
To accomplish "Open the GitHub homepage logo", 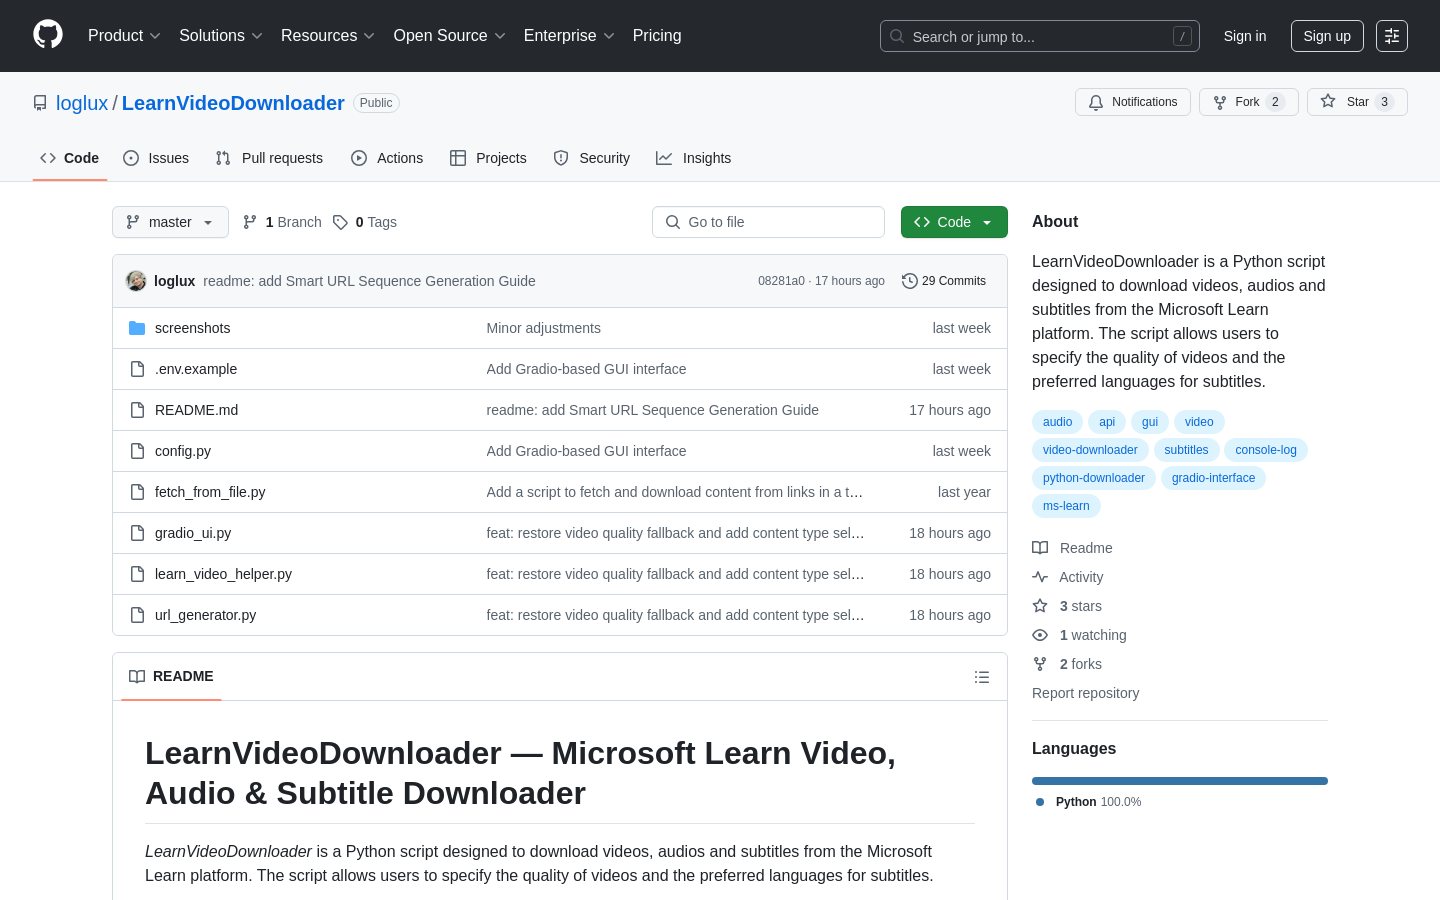I will tap(48, 35).
